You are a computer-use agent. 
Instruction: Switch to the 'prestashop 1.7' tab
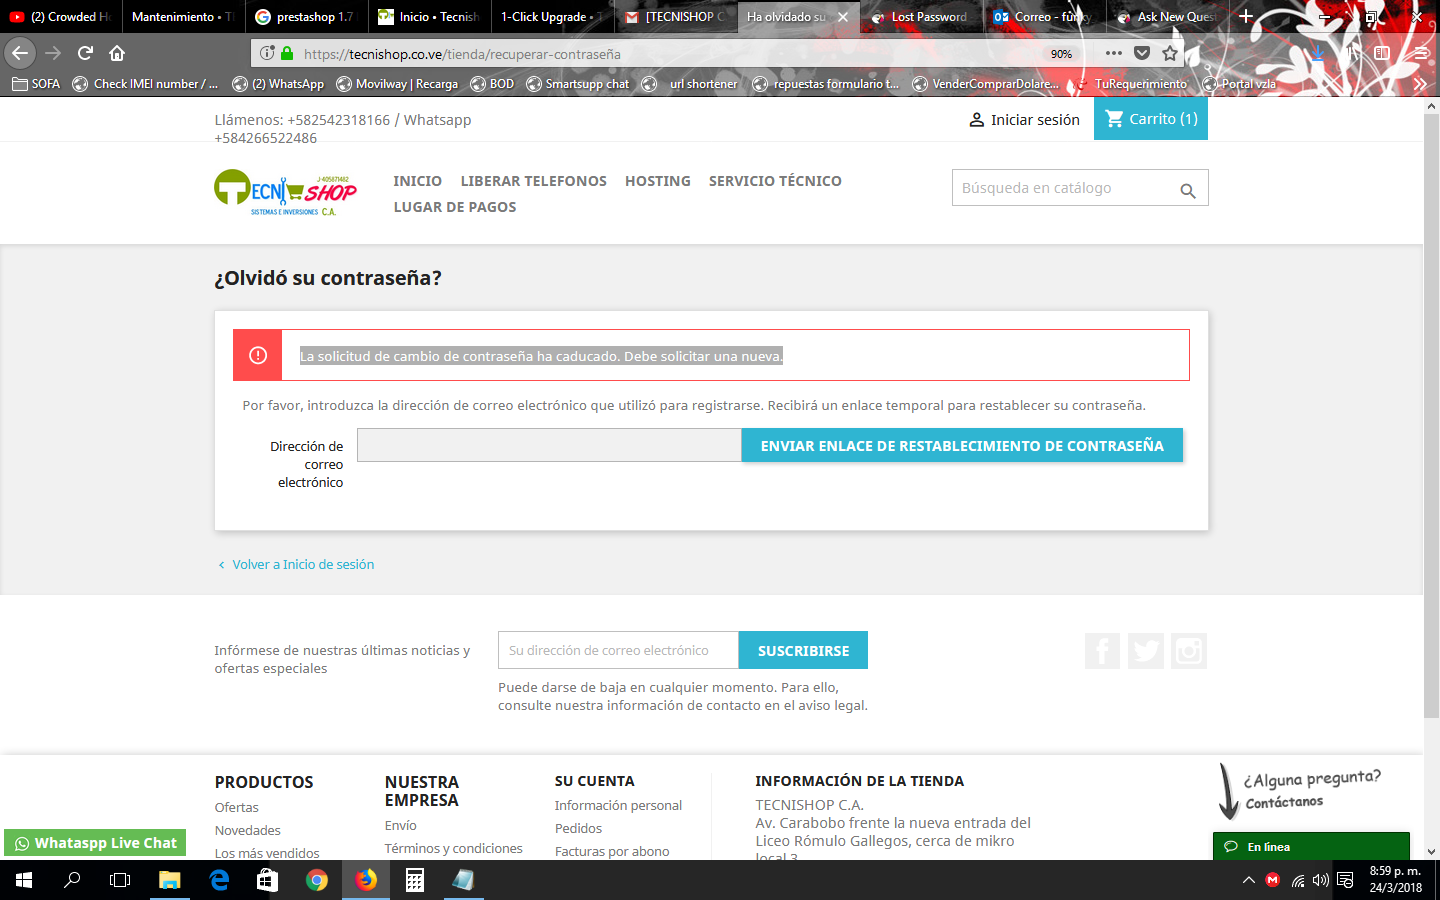tap(307, 17)
